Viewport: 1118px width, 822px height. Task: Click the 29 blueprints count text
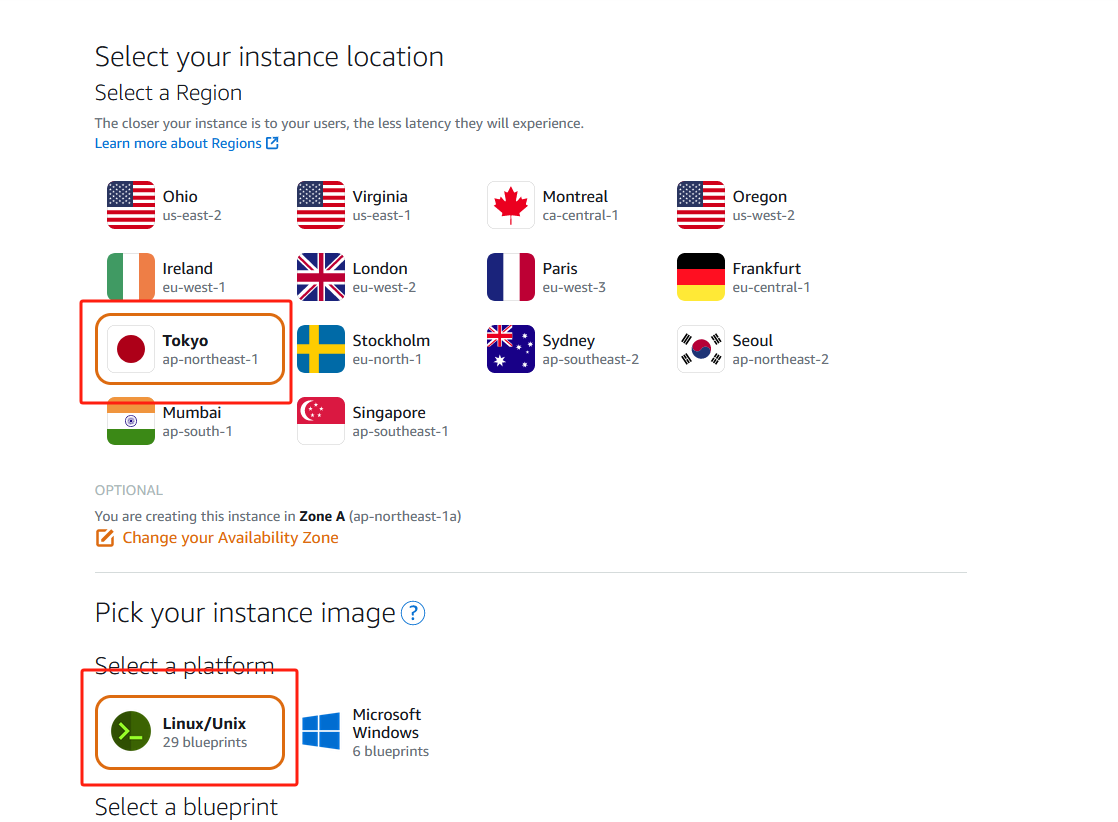205,742
